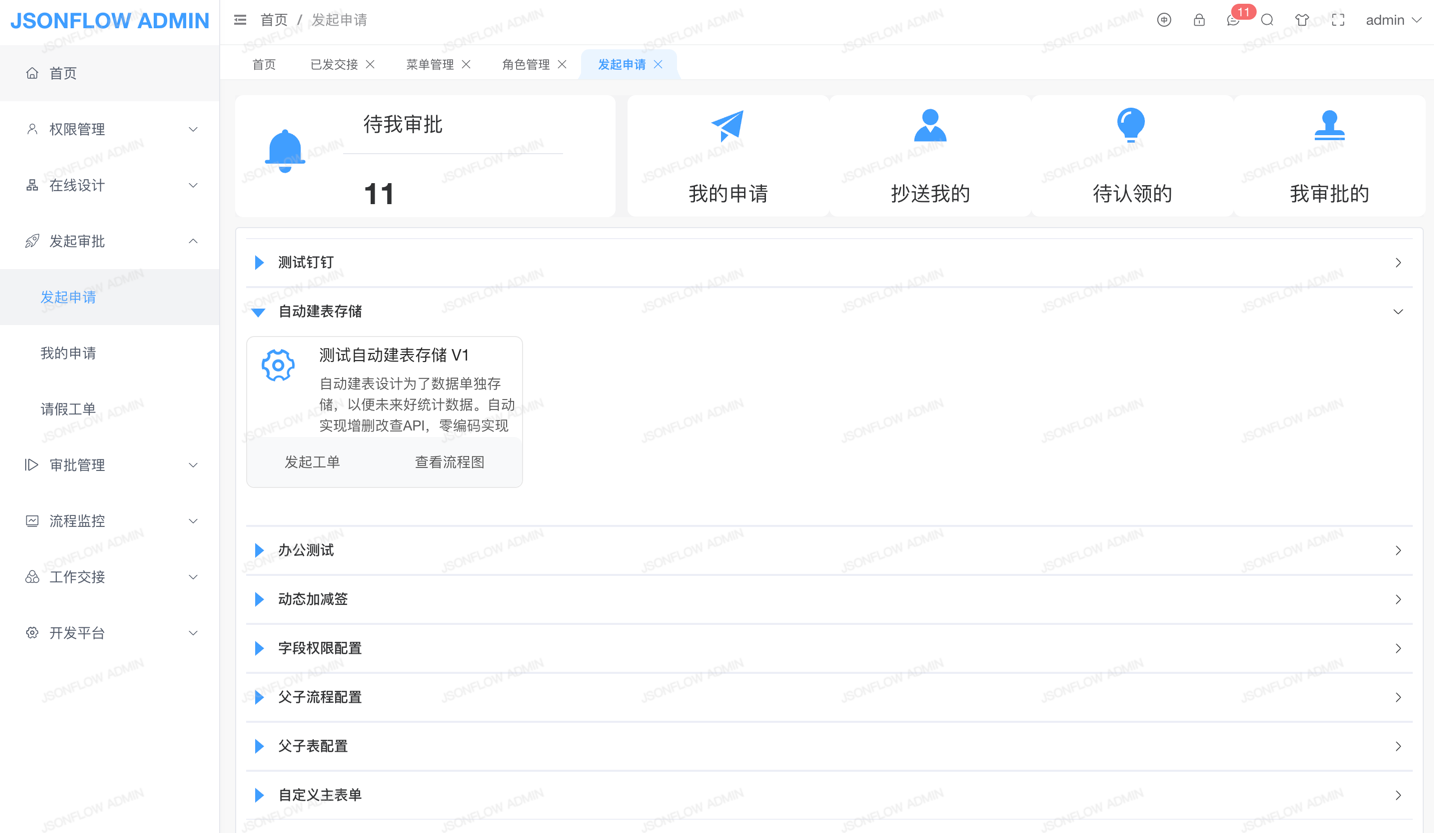Image resolution: width=1434 pixels, height=833 pixels.
Task: Close the 角色管理 tab
Action: coord(562,65)
